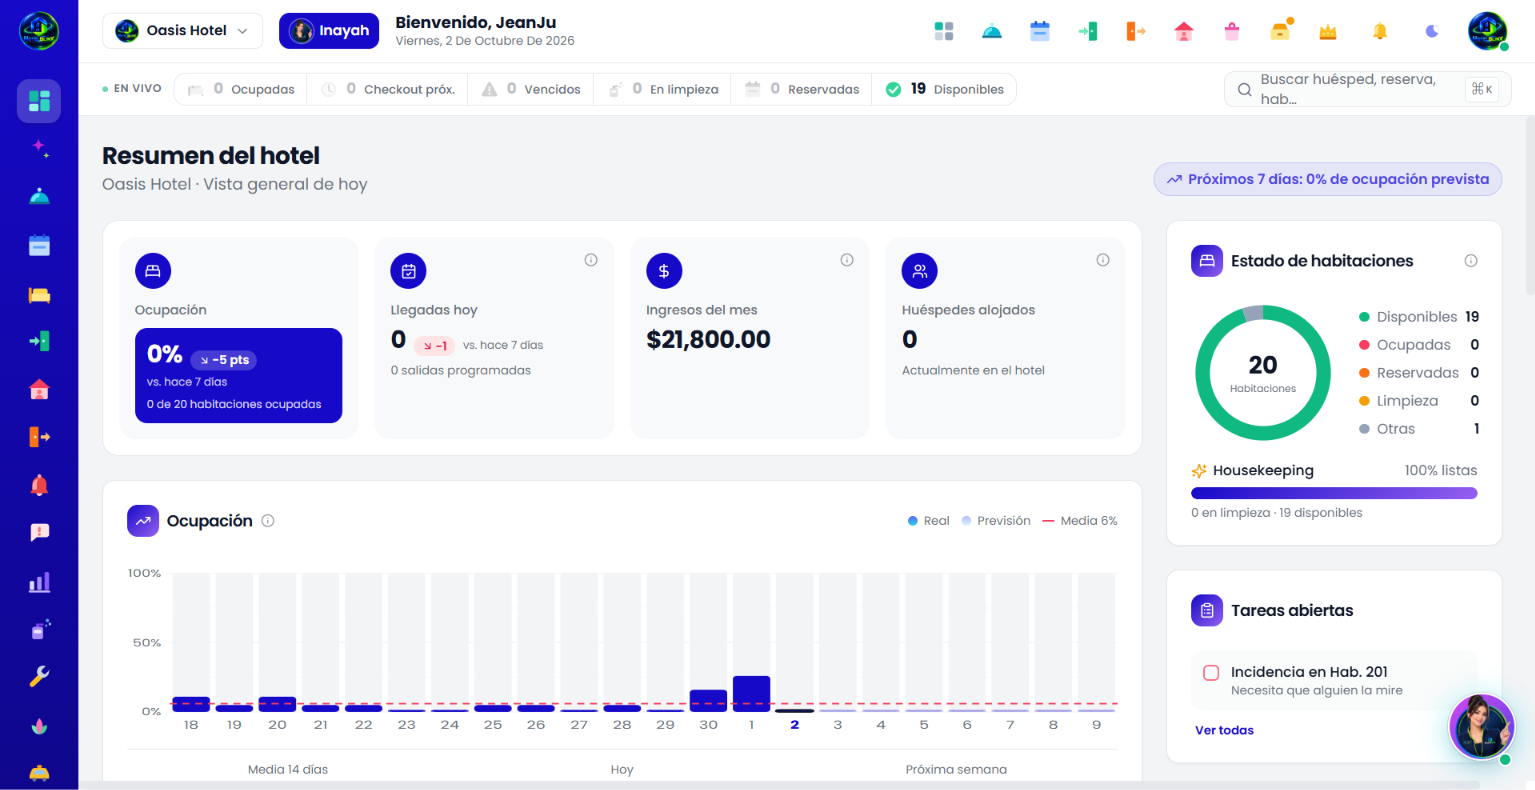
Task: Click the Oasis Hotel logo at sidebar top
Action: tap(39, 31)
